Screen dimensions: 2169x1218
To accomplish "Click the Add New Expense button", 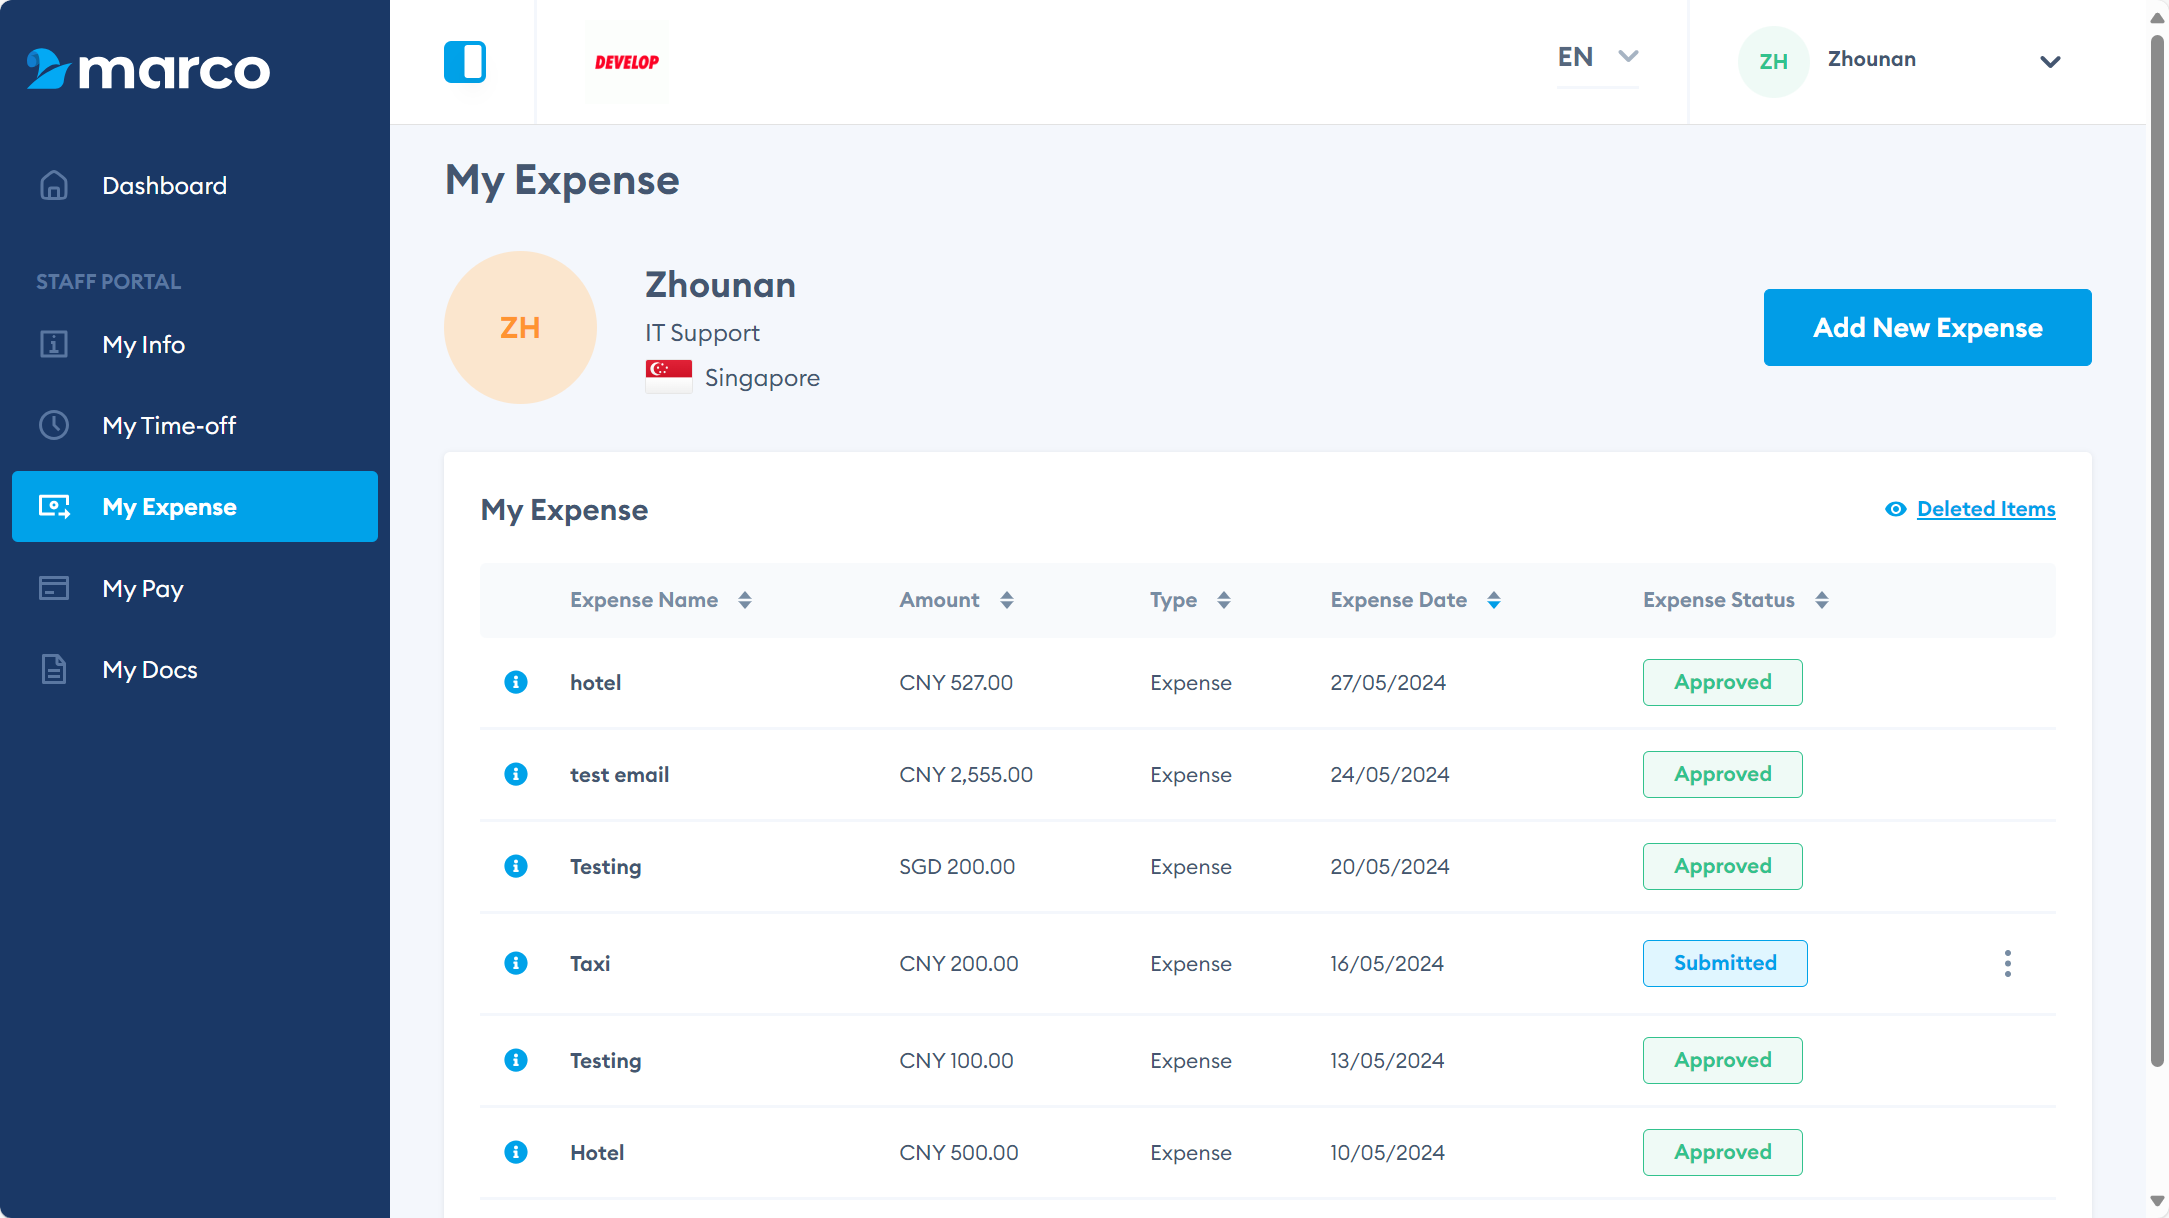I will 1927,328.
